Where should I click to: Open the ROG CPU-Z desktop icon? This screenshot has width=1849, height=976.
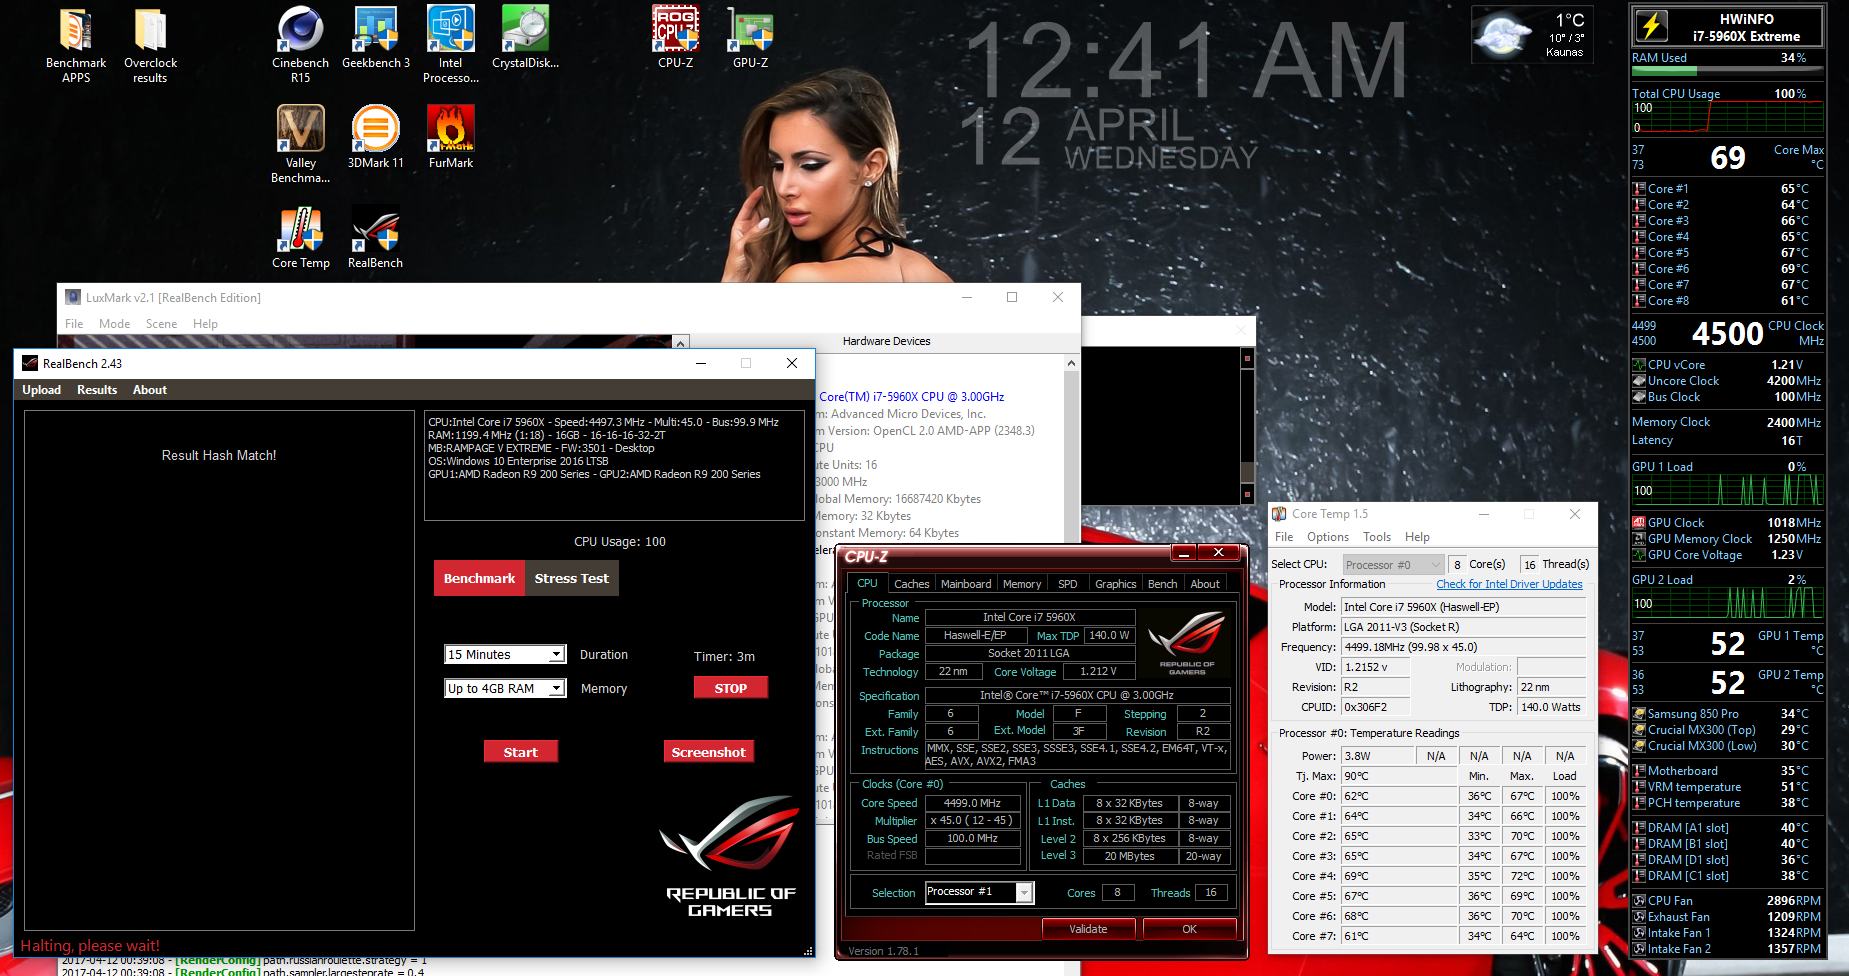[x=675, y=30]
